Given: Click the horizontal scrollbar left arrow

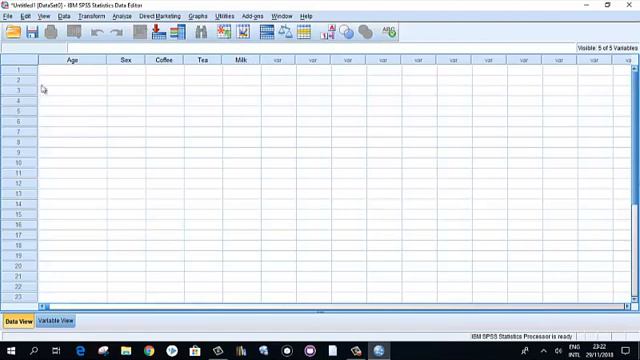Looking at the screenshot, I should pos(42,306).
